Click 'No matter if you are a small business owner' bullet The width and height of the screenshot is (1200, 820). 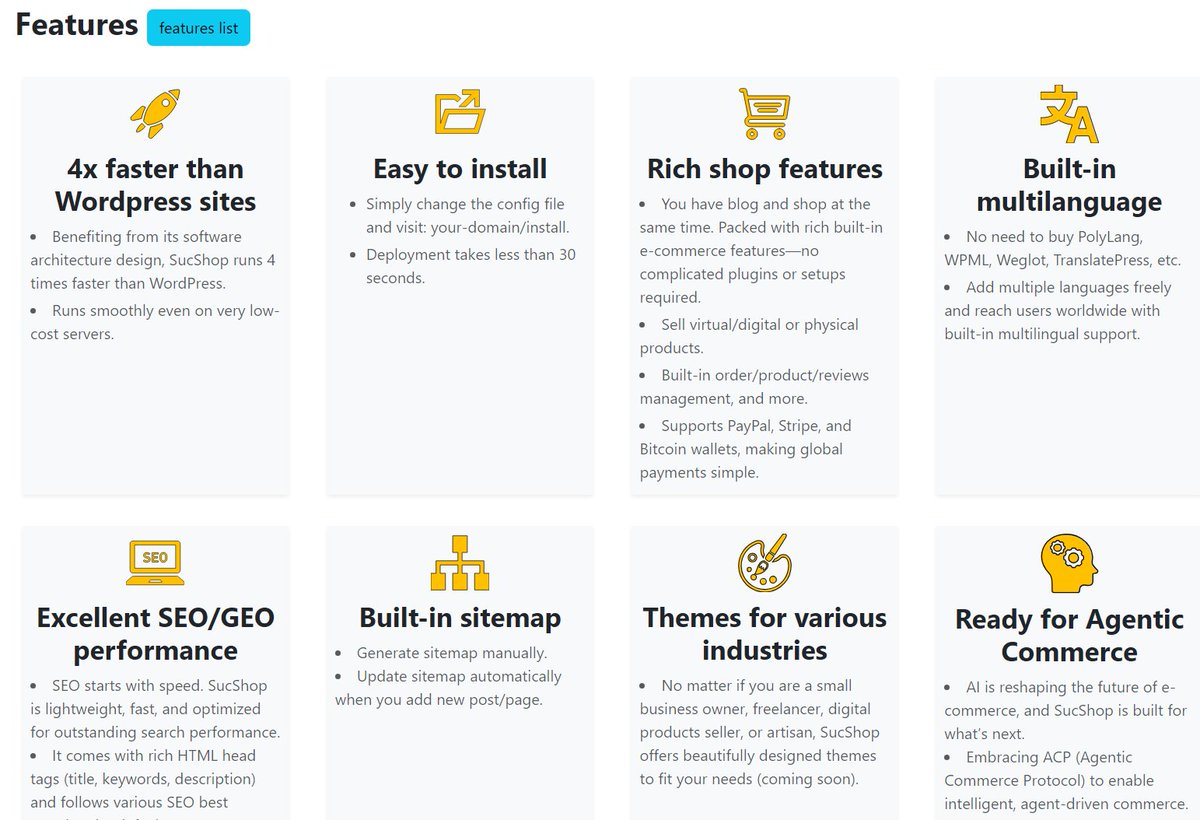pos(759,733)
